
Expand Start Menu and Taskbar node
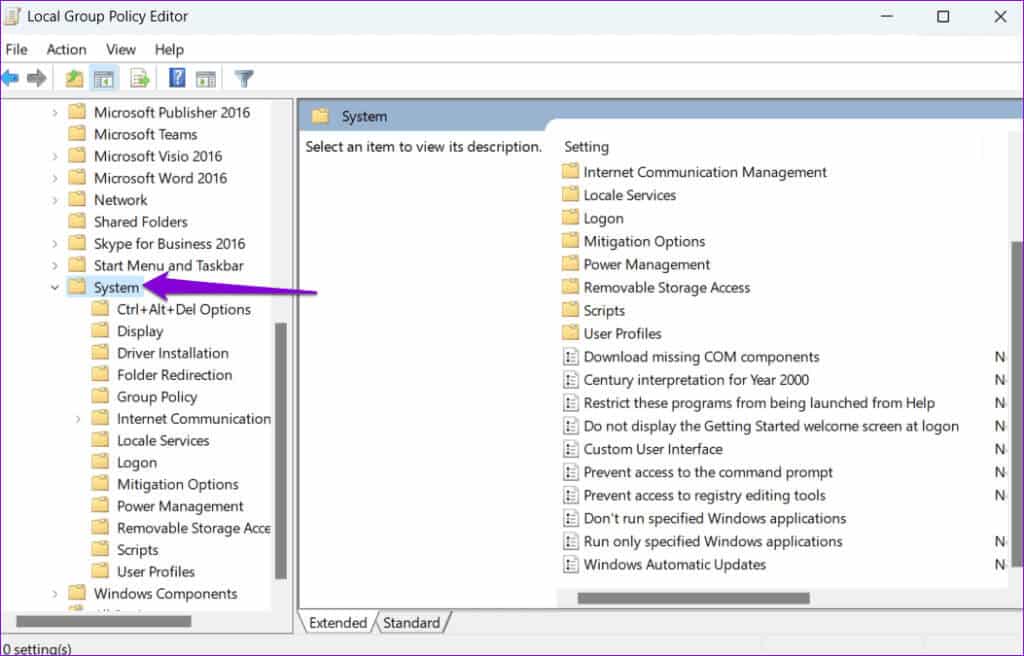click(x=55, y=266)
